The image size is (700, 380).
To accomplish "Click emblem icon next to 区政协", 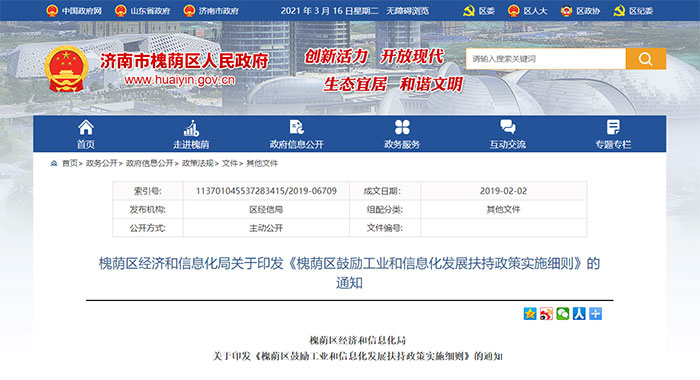I will (x=567, y=11).
